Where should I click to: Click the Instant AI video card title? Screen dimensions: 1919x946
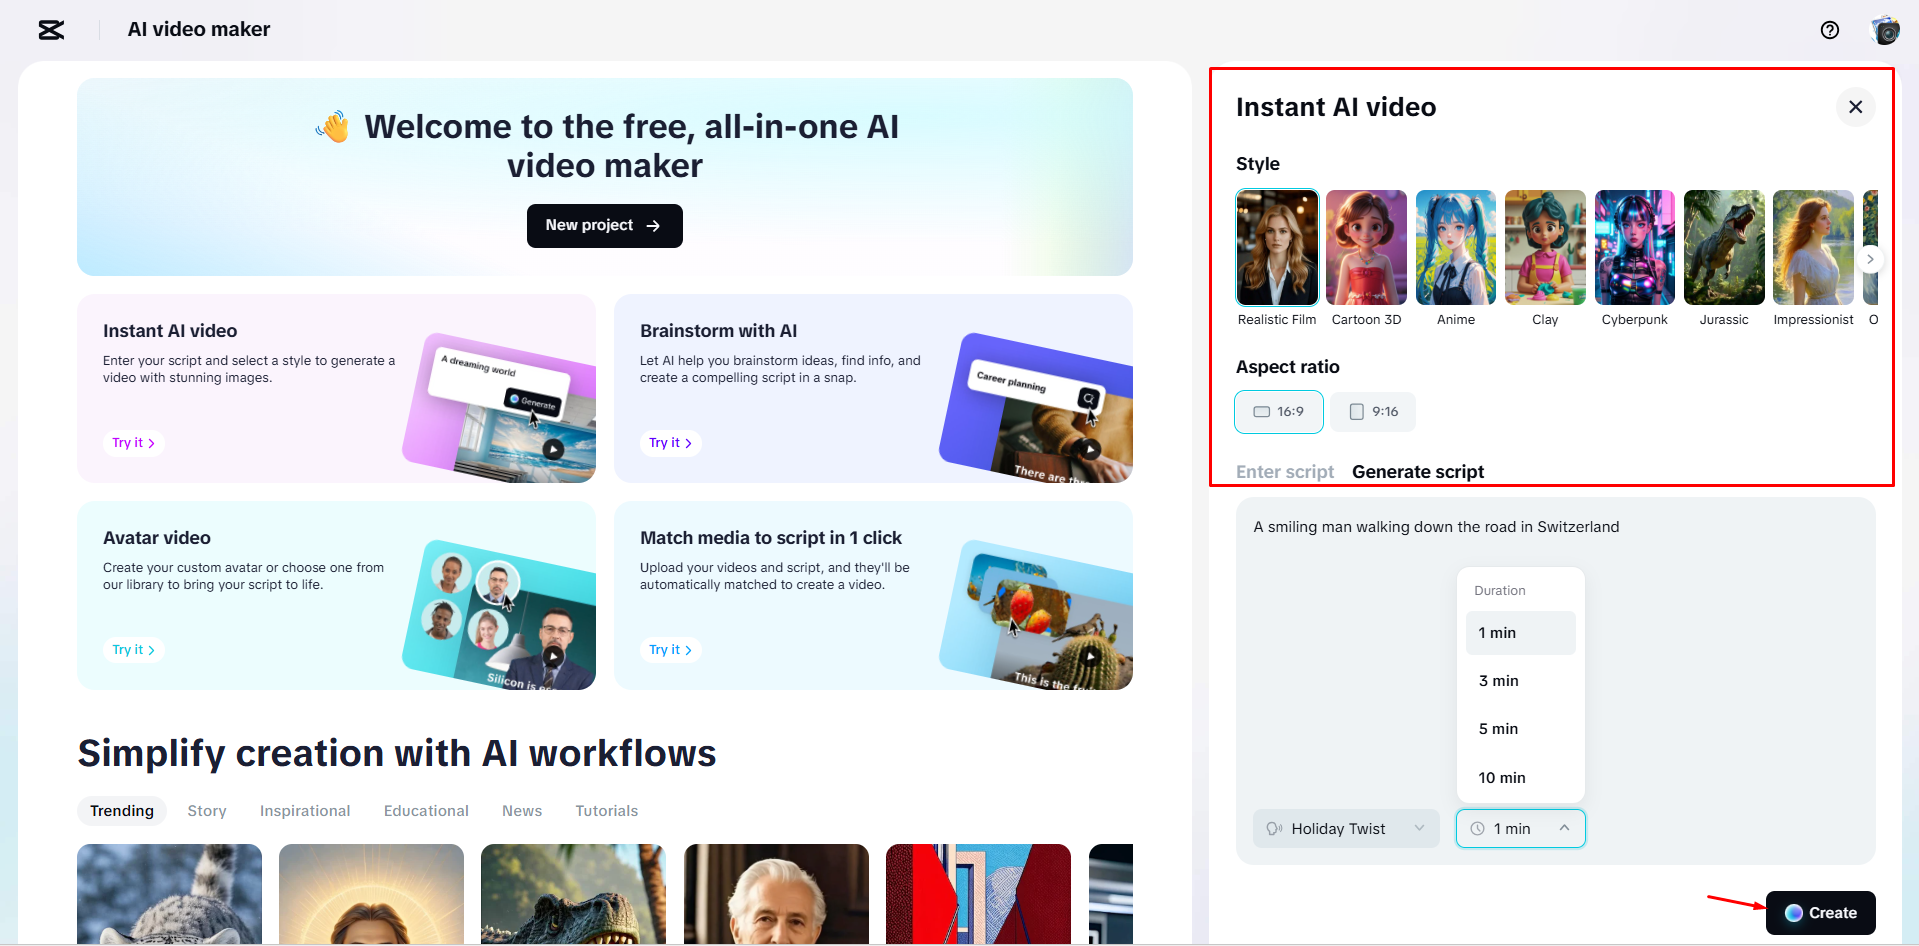170,331
